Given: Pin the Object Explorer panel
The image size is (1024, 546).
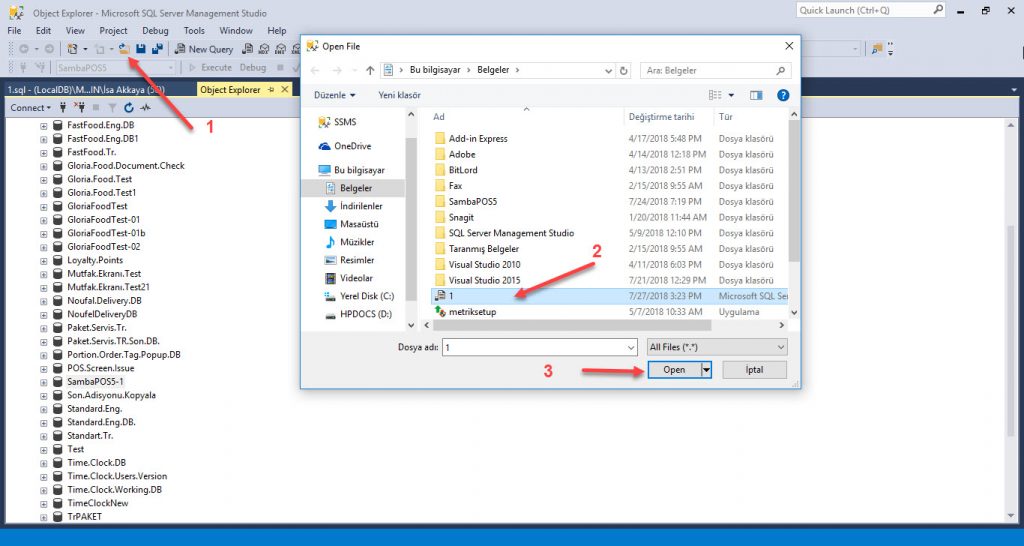Looking at the screenshot, I should (271, 90).
